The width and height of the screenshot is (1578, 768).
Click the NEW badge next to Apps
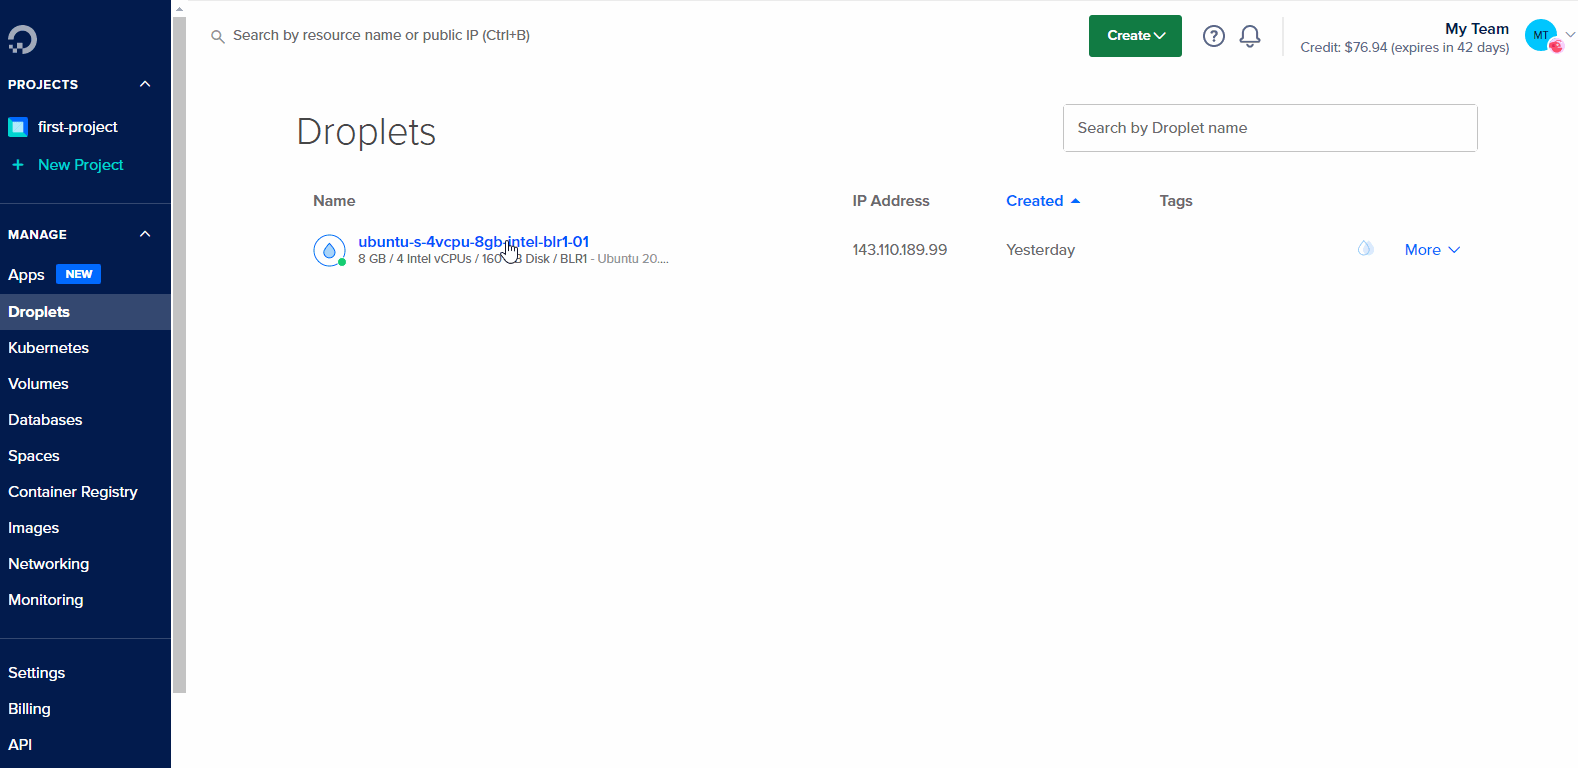point(78,274)
